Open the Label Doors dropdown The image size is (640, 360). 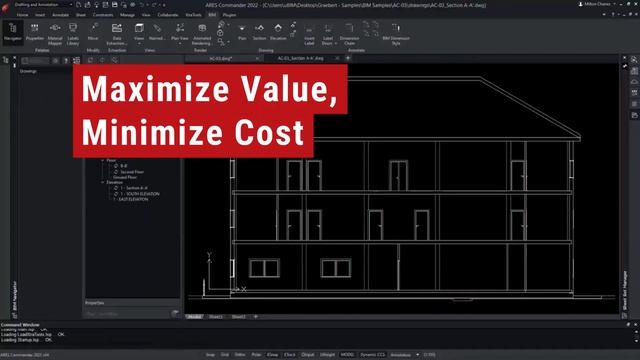[x=336, y=44]
